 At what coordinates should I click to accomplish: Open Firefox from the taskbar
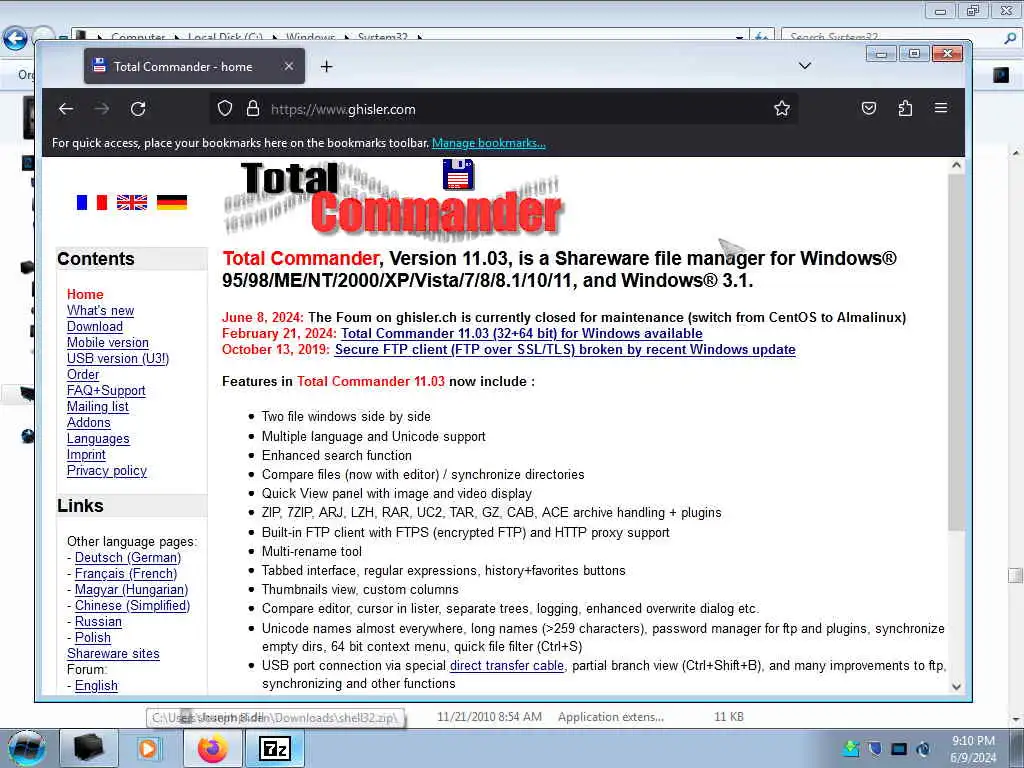pos(212,749)
